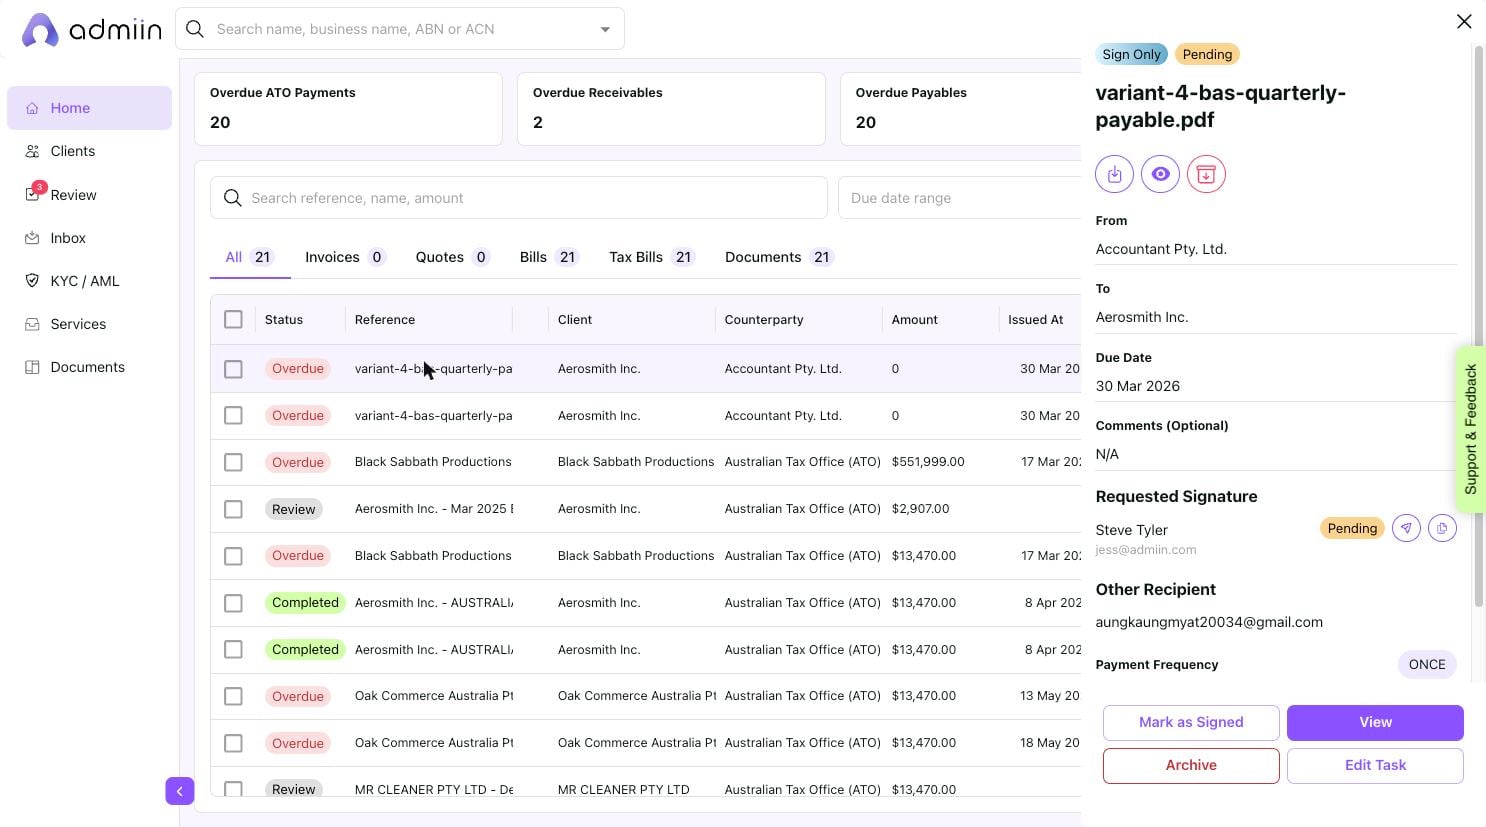
Task: Check the first Overdue variant-4-bas row
Action: pyautogui.click(x=233, y=369)
